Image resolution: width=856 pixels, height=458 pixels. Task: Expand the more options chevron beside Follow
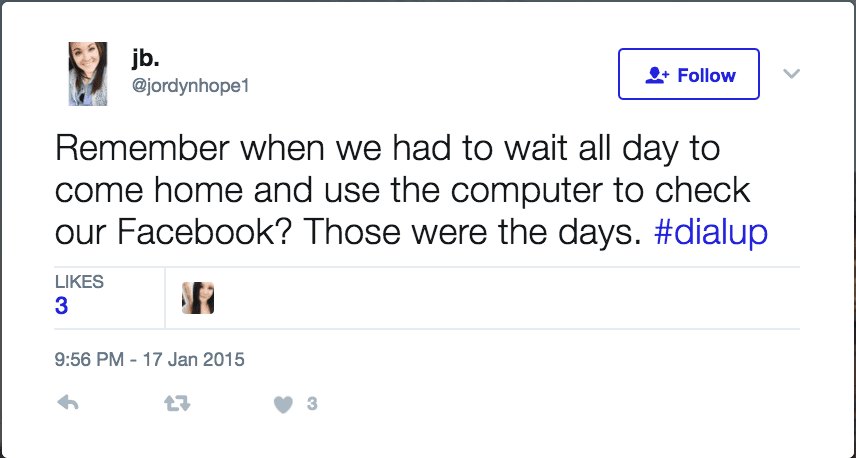pyautogui.click(x=792, y=73)
